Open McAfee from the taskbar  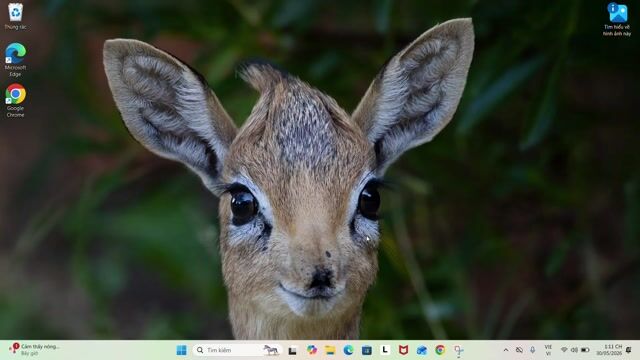click(x=403, y=350)
